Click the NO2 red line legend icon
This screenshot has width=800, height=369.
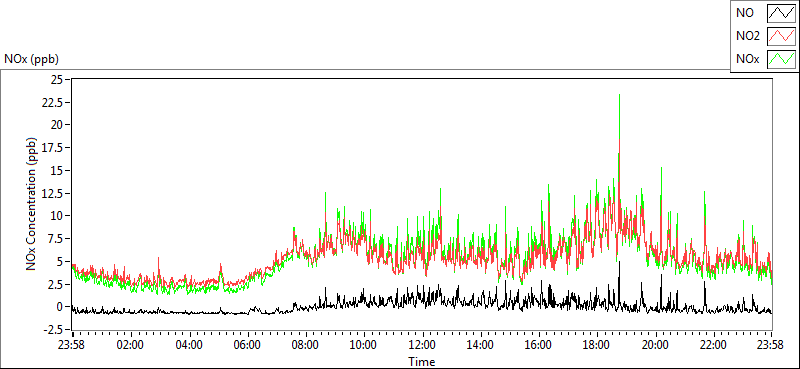point(781,36)
